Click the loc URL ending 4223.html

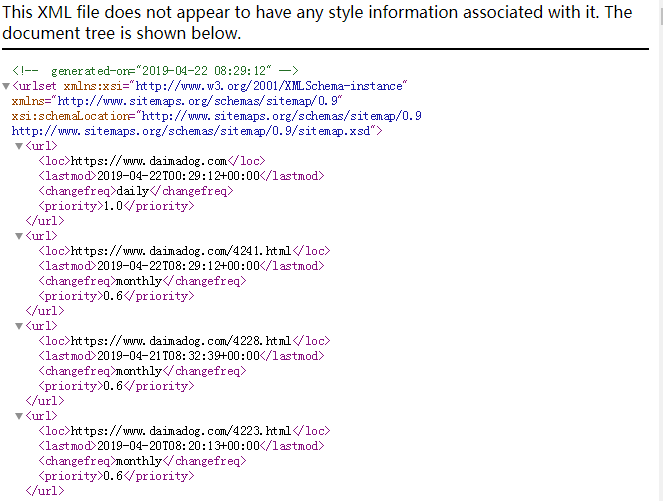pyautogui.click(x=181, y=431)
